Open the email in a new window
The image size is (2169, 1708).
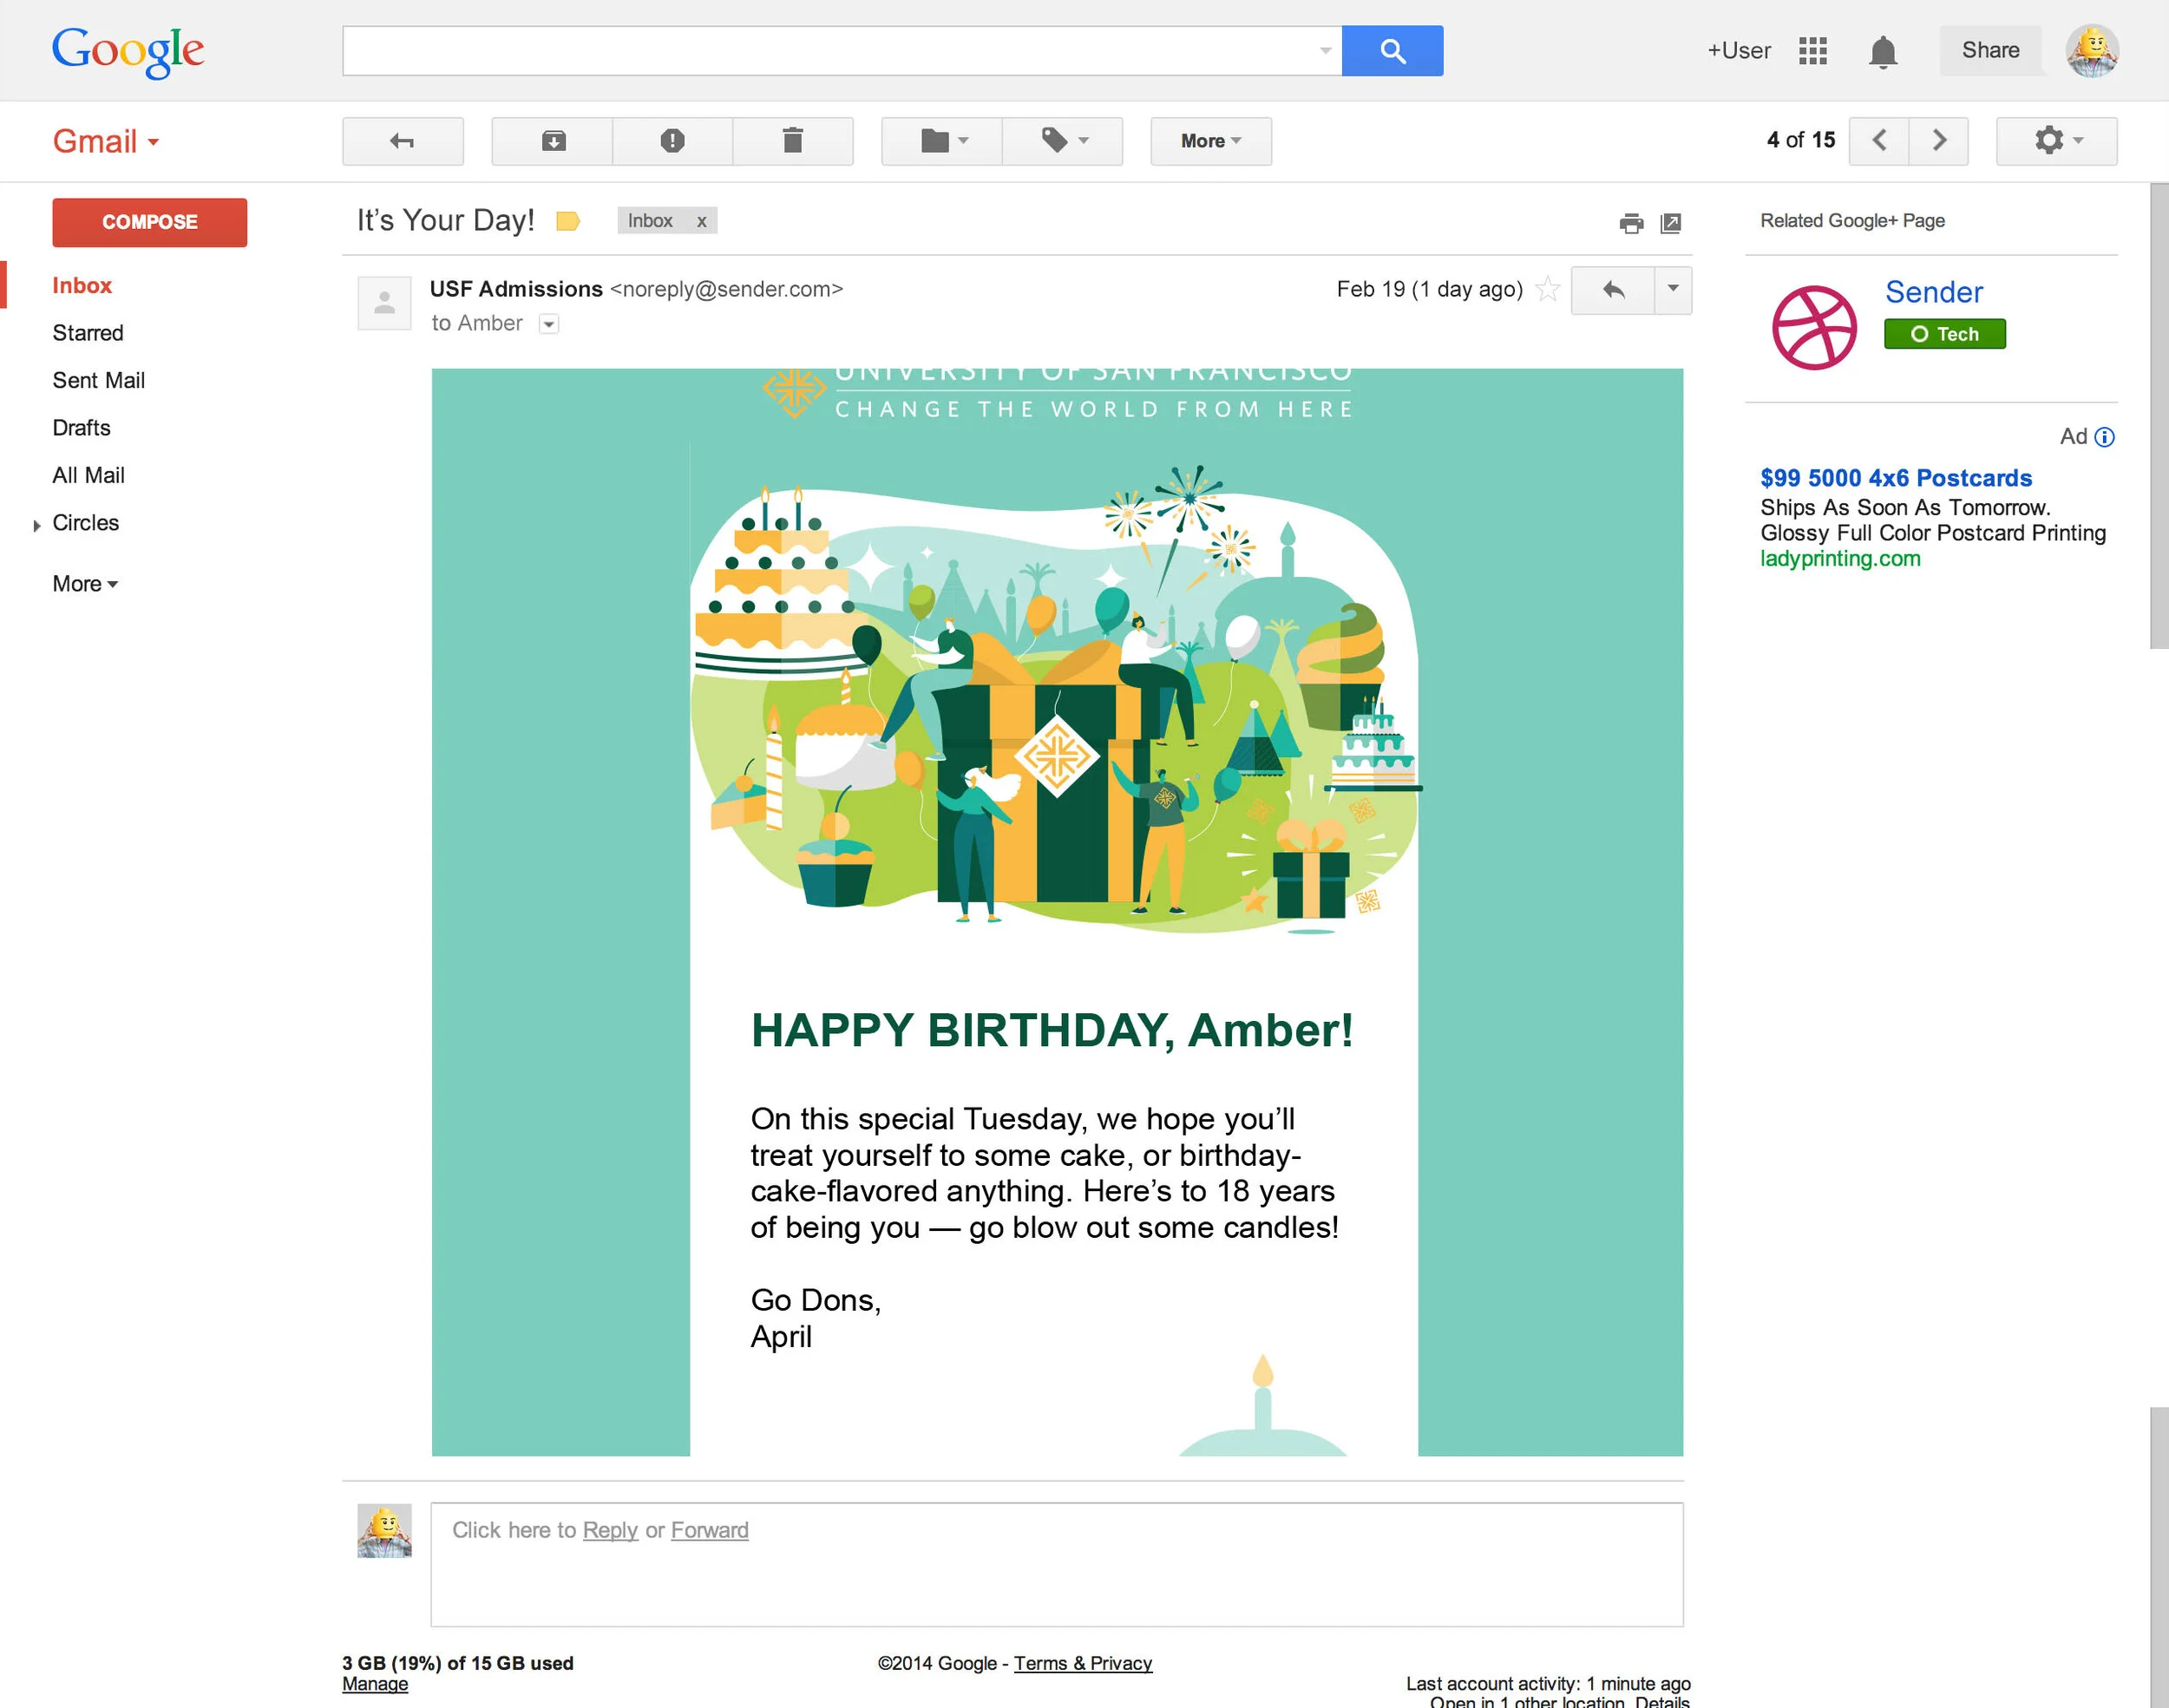pyautogui.click(x=1671, y=223)
